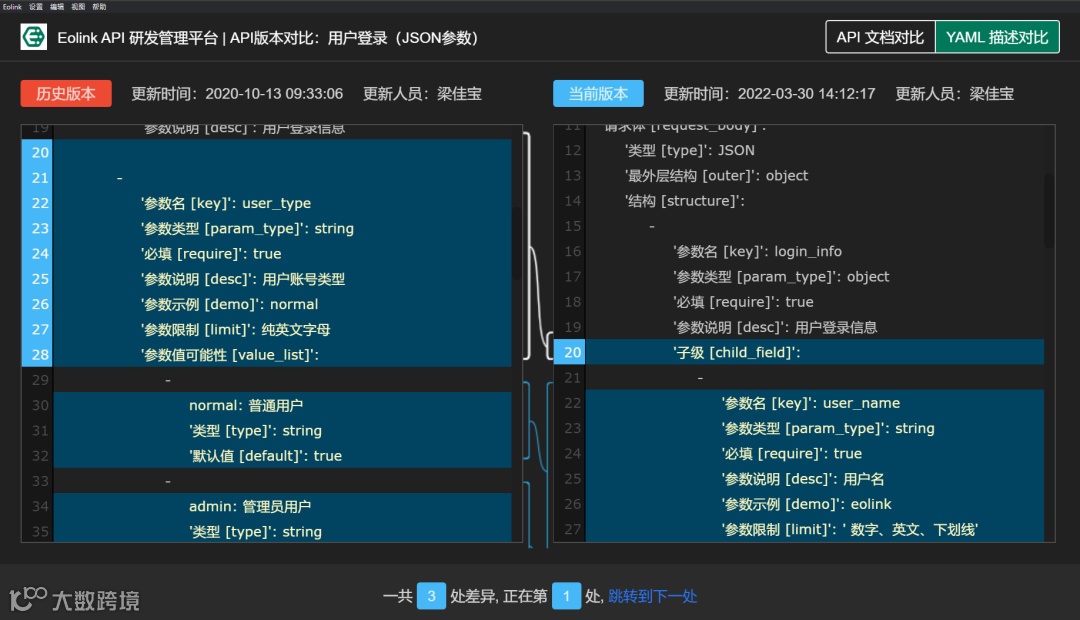Switch to the YAML 描述对比 tab
The width and height of the screenshot is (1080, 620).
click(997, 37)
